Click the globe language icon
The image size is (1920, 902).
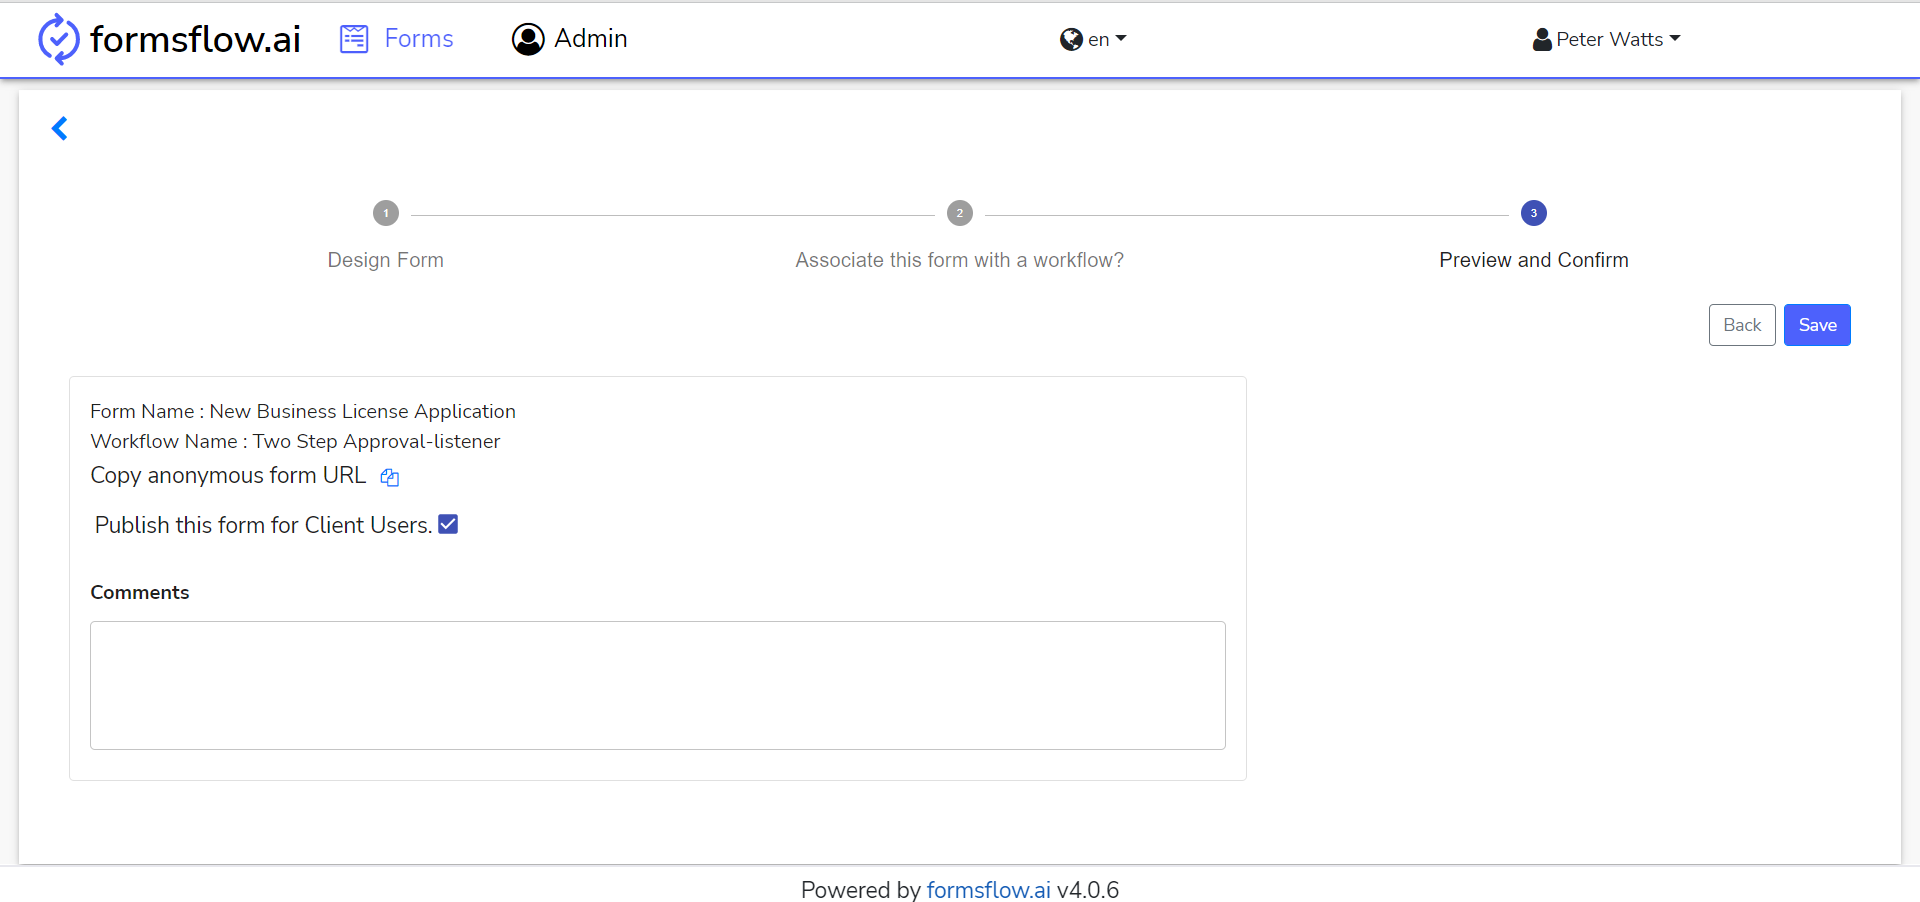click(x=1071, y=39)
